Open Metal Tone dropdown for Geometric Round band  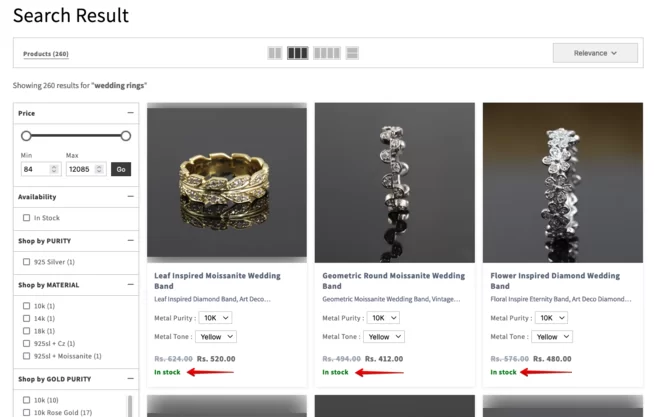point(384,337)
